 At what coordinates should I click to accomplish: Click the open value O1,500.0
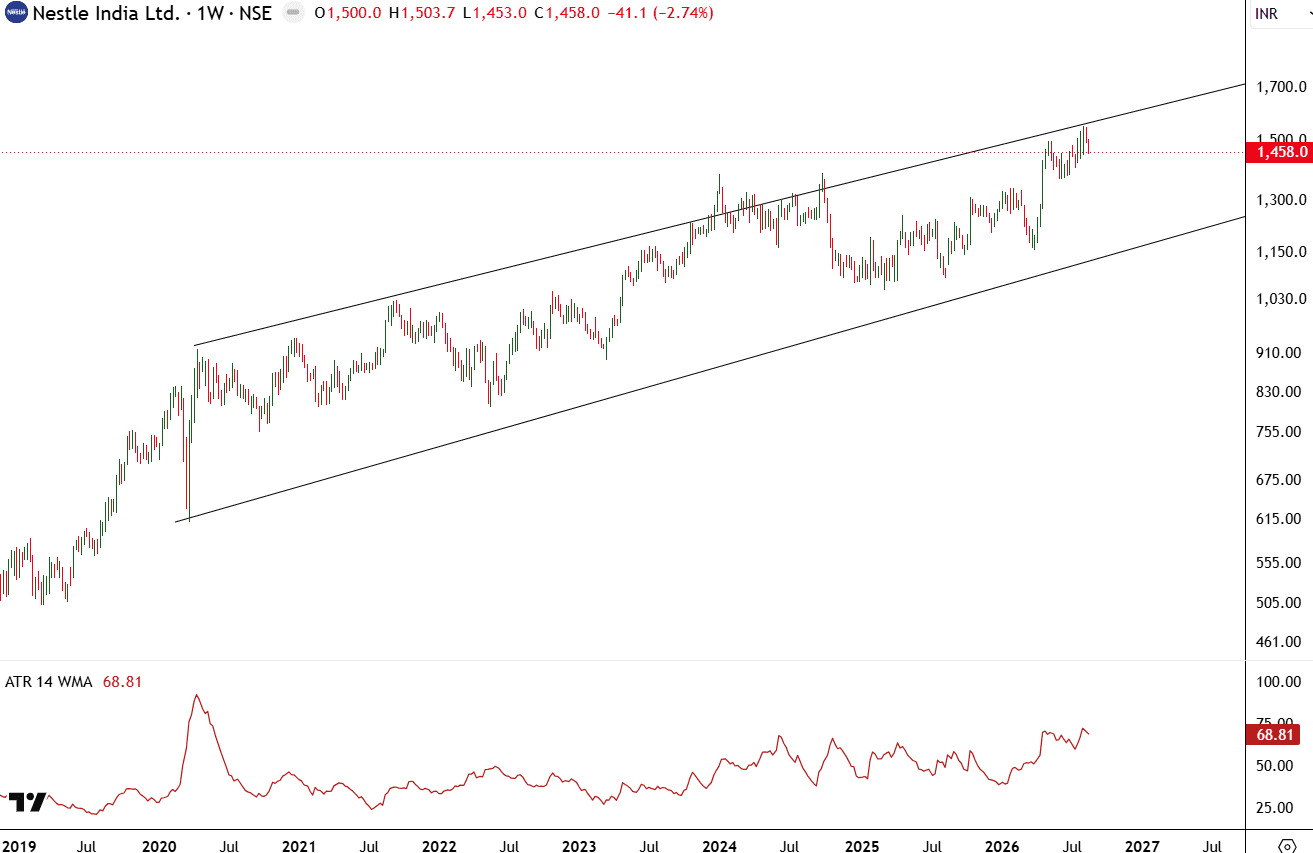[348, 13]
